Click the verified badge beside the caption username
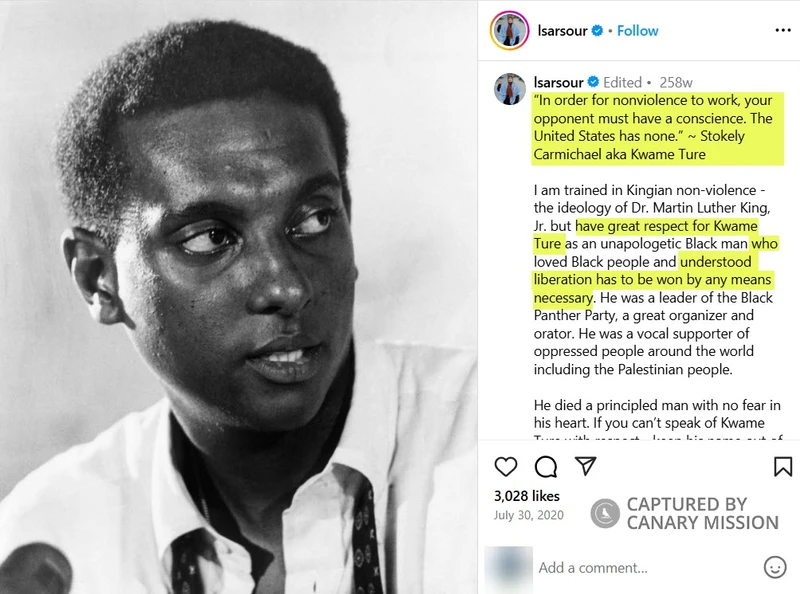800x594 pixels. (x=592, y=82)
